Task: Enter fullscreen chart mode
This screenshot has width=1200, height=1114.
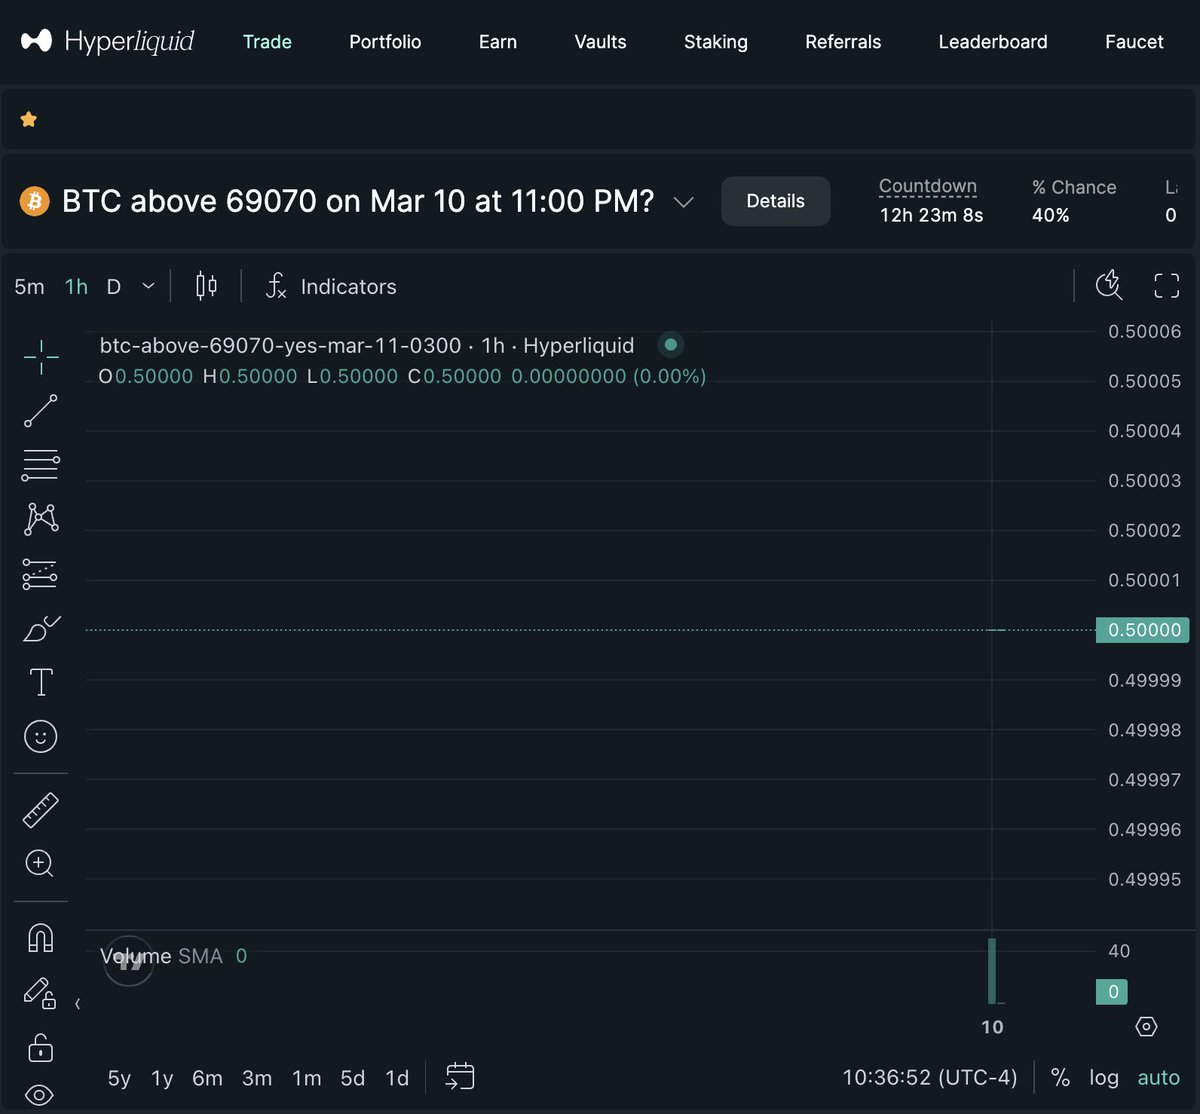Action: click(x=1166, y=286)
